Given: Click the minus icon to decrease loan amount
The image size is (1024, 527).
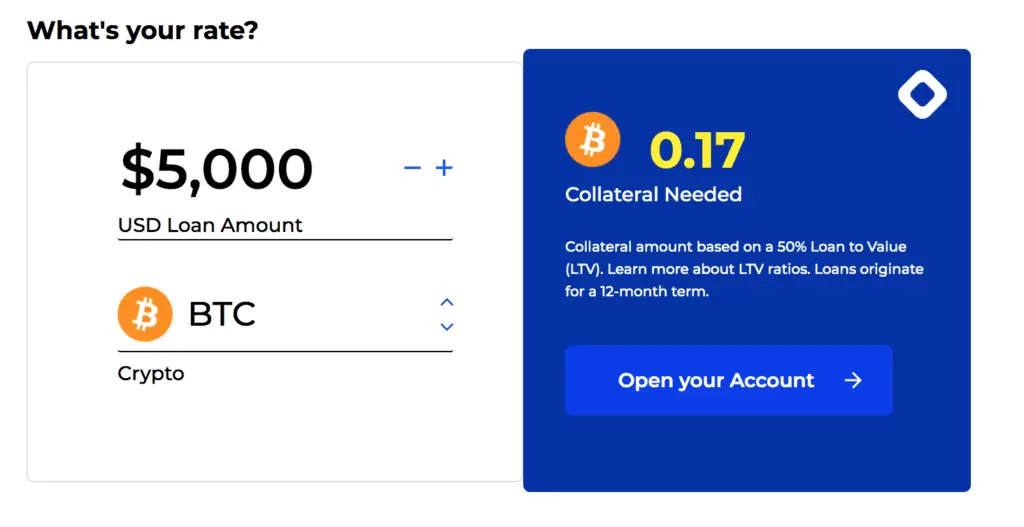Looking at the screenshot, I should (x=412, y=168).
